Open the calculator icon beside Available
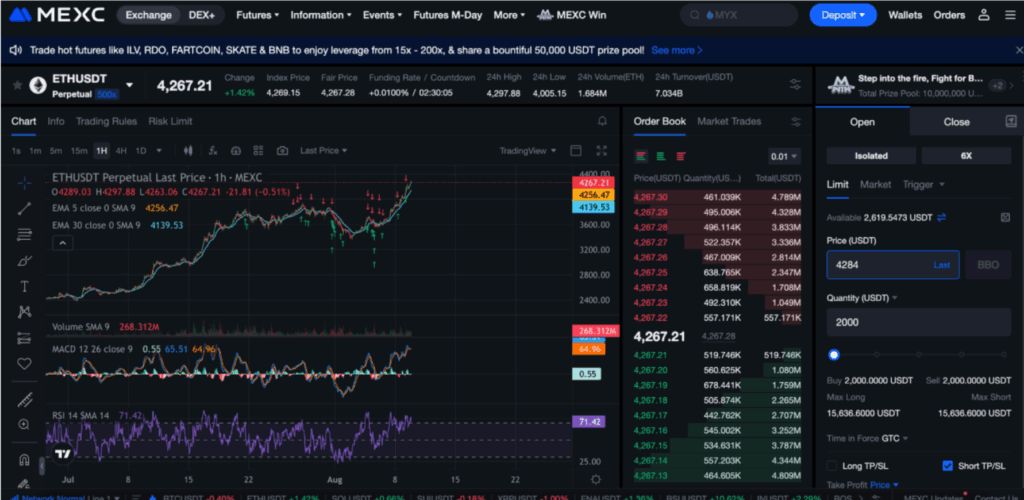Screen dimensions: 1024x500 pyautogui.click(x=1005, y=217)
